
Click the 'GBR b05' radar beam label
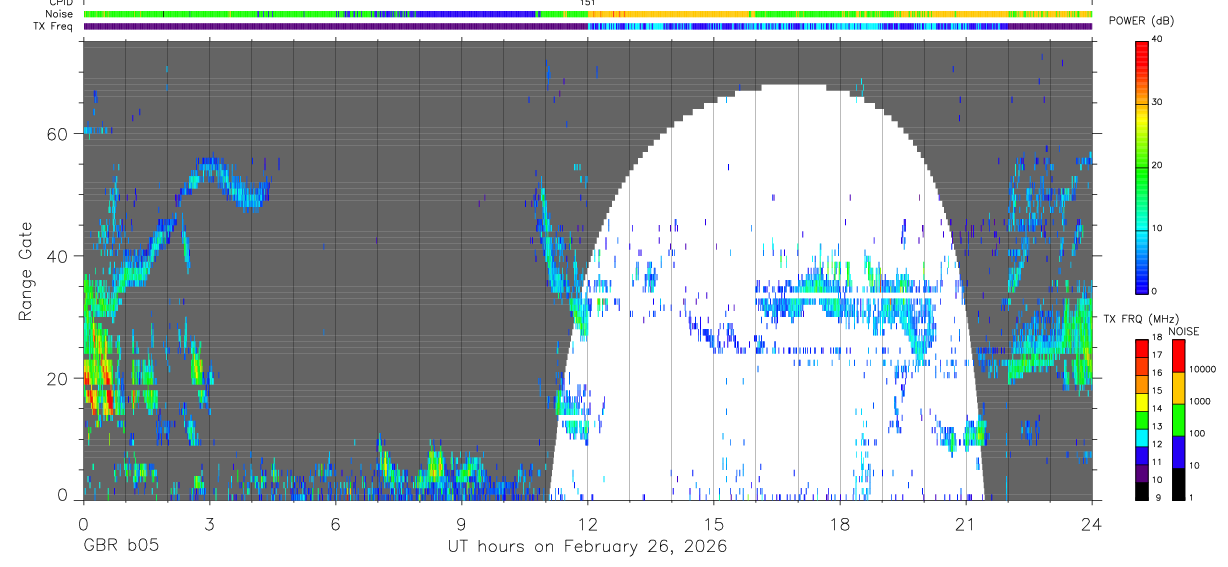click(x=120, y=547)
